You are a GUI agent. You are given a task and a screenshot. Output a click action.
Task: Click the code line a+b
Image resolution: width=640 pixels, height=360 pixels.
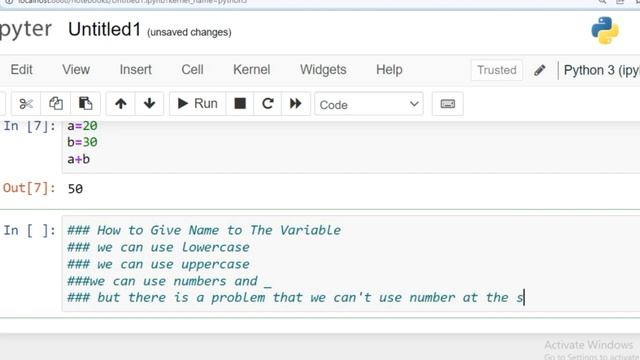point(78,159)
